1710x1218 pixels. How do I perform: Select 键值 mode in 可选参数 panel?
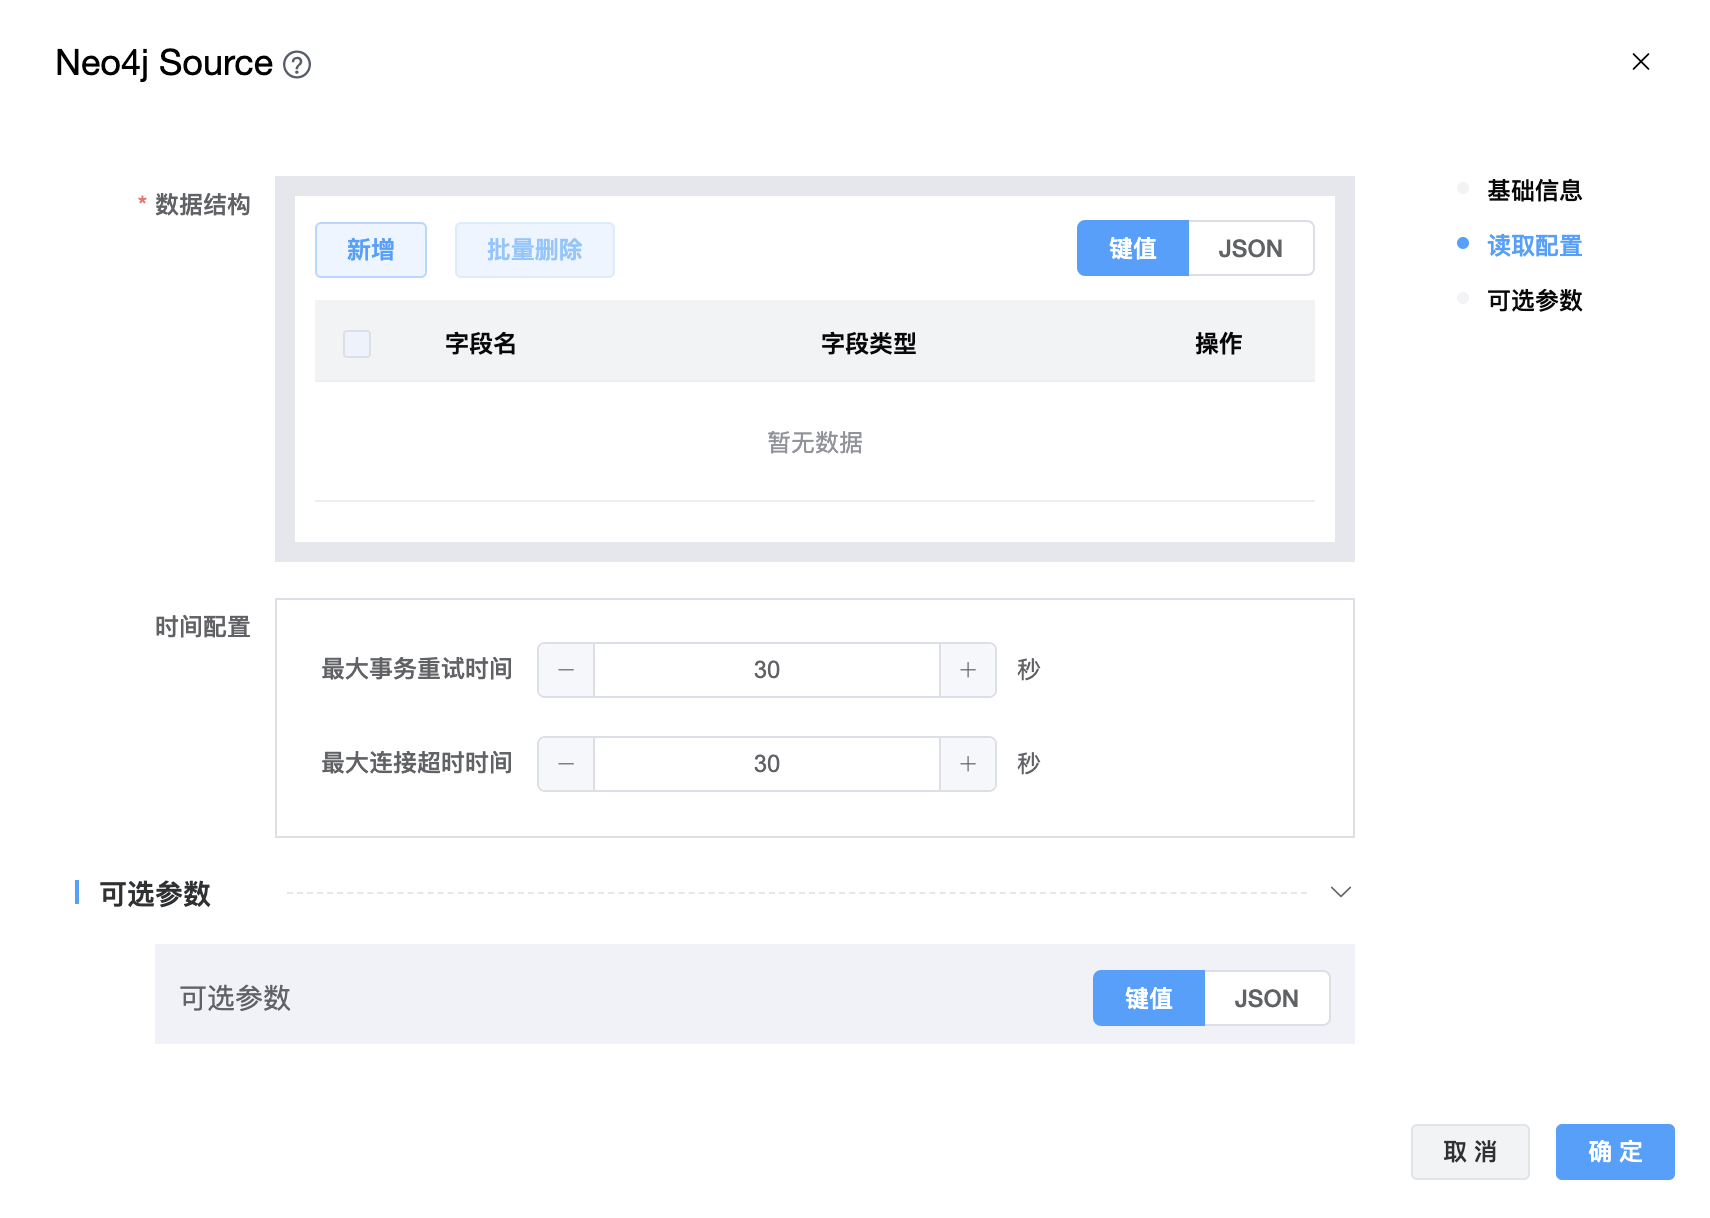click(x=1148, y=998)
